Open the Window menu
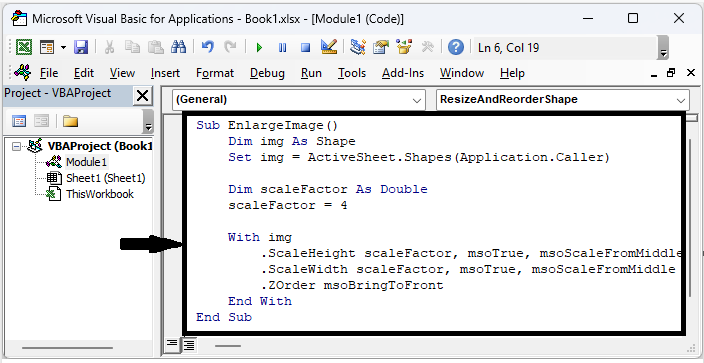 tap(462, 73)
